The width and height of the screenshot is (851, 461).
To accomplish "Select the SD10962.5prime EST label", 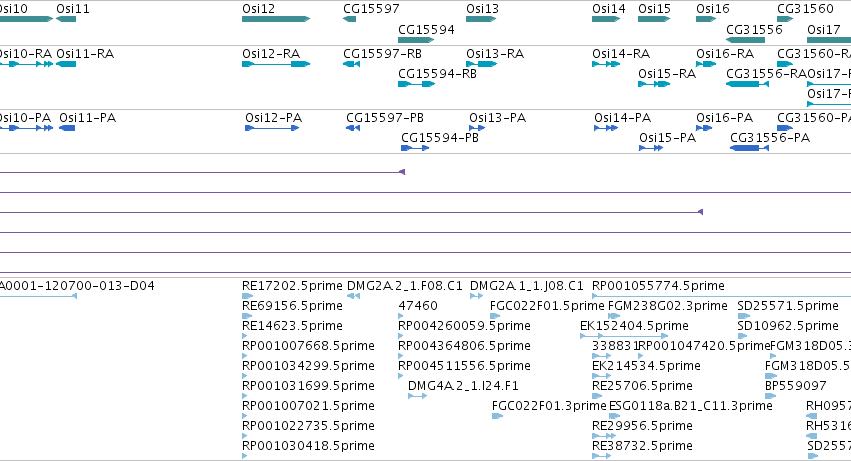I will [788, 326].
